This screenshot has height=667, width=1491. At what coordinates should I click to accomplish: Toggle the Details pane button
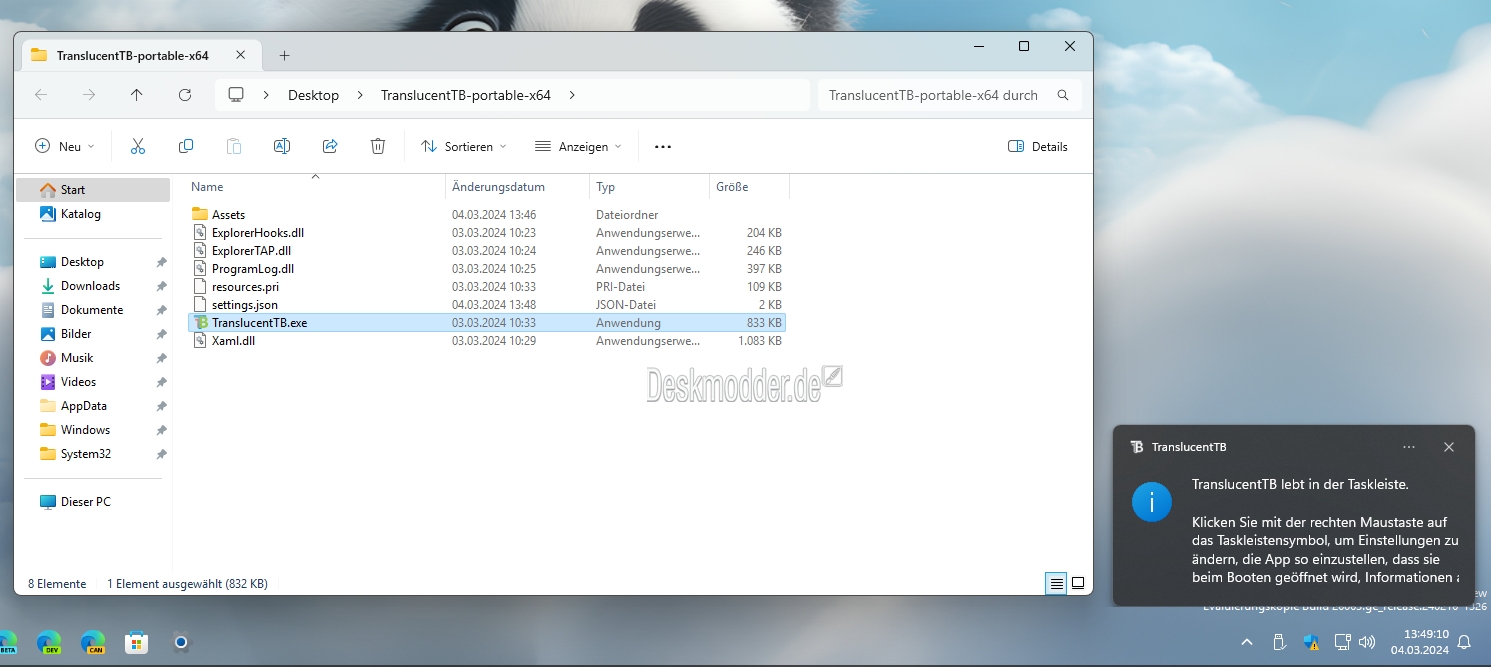point(1038,146)
